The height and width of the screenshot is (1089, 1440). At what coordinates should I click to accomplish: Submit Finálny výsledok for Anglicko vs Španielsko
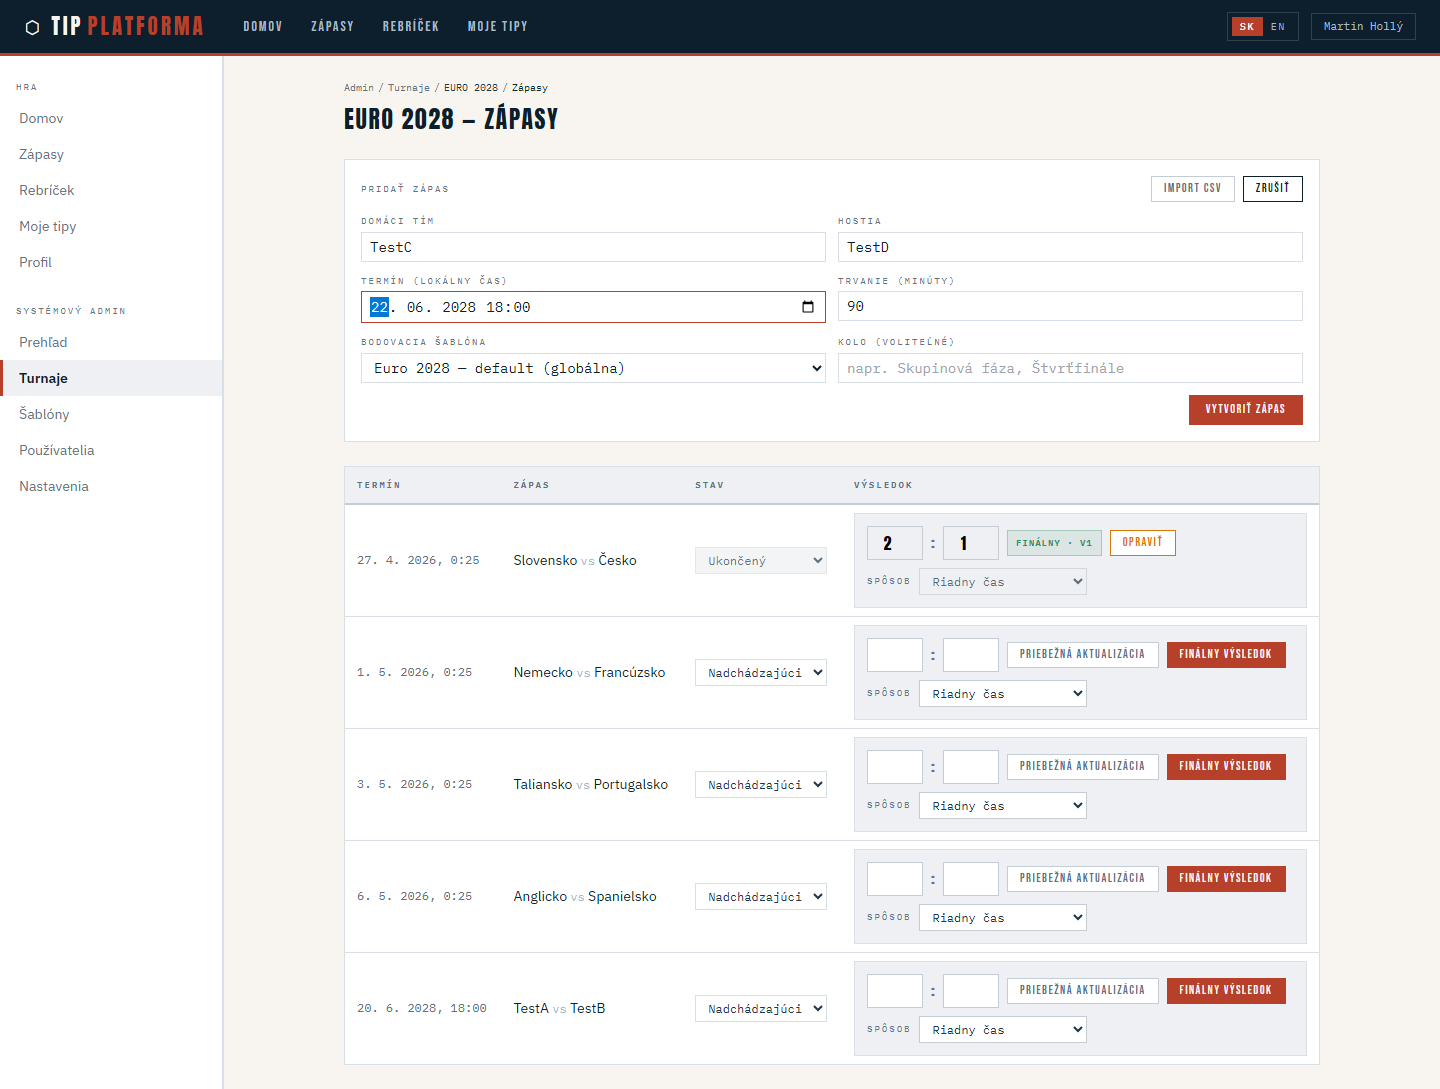pos(1225,878)
